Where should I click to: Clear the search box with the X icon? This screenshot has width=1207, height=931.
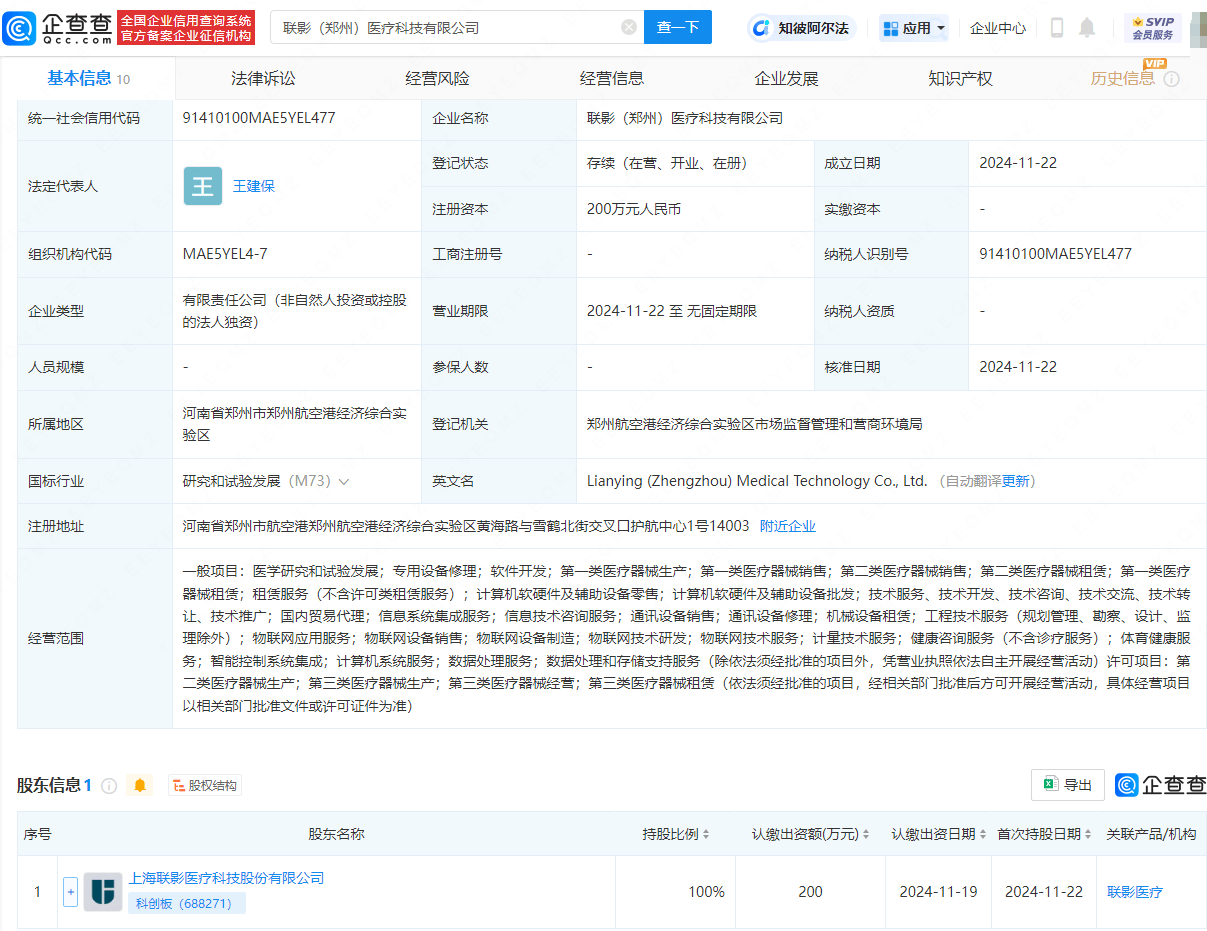[629, 27]
